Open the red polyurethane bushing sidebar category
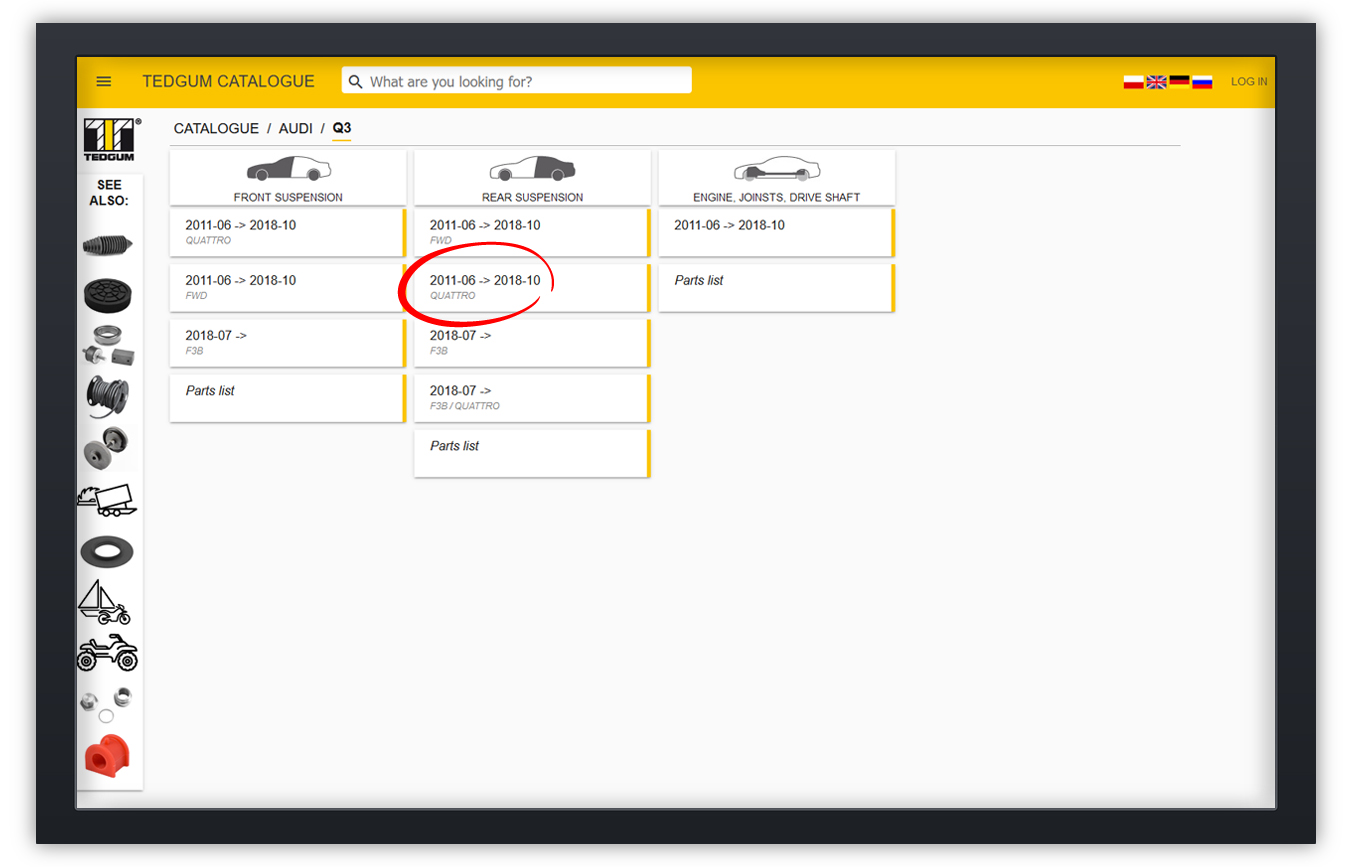Image resolution: width=1352 pixels, height=867 pixels. 108,756
